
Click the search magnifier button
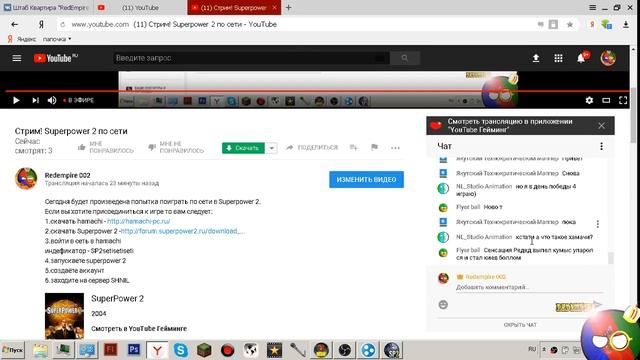pos(404,58)
